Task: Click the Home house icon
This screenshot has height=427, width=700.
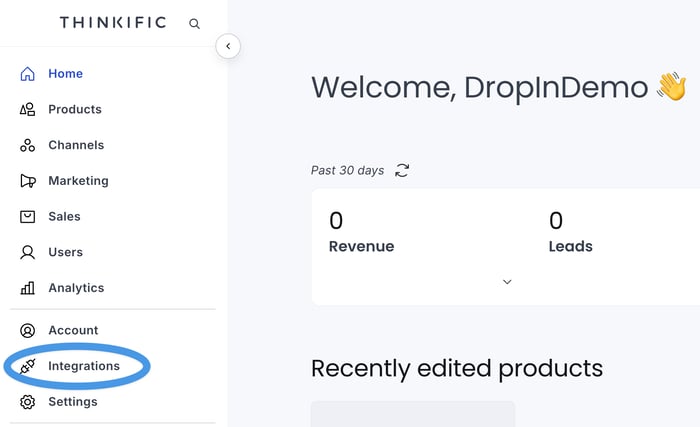Action: [x=28, y=74]
